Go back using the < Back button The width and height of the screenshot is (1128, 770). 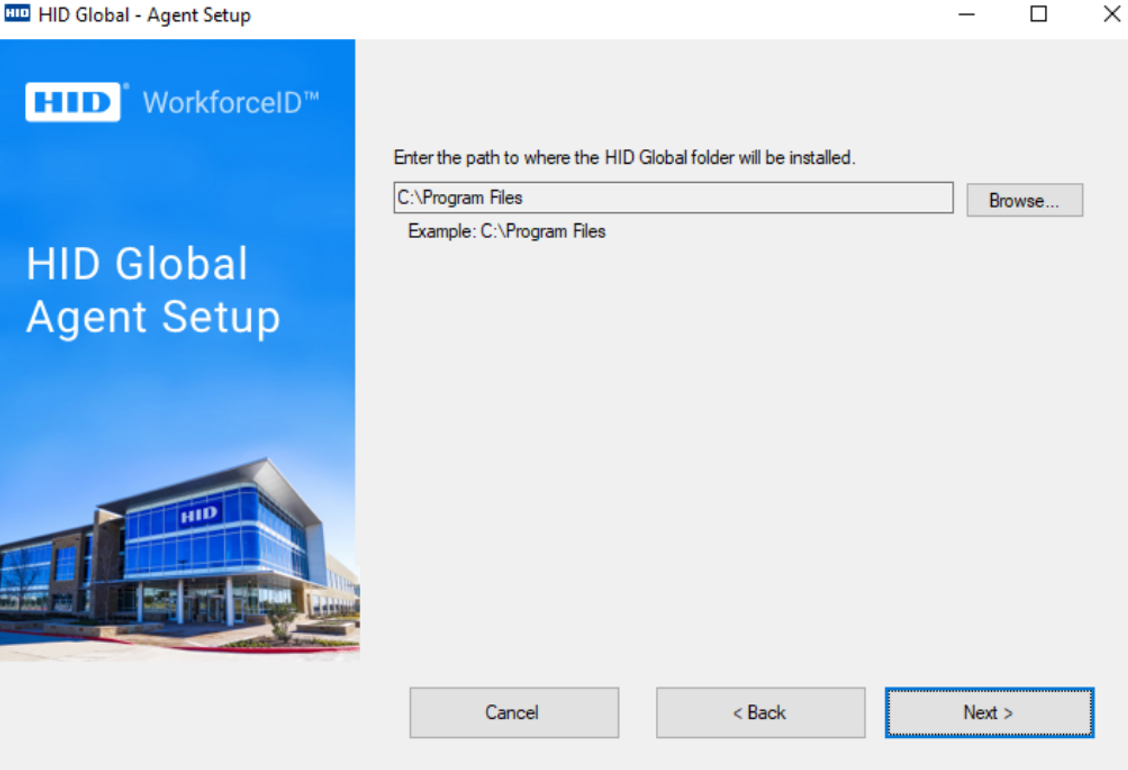point(760,712)
